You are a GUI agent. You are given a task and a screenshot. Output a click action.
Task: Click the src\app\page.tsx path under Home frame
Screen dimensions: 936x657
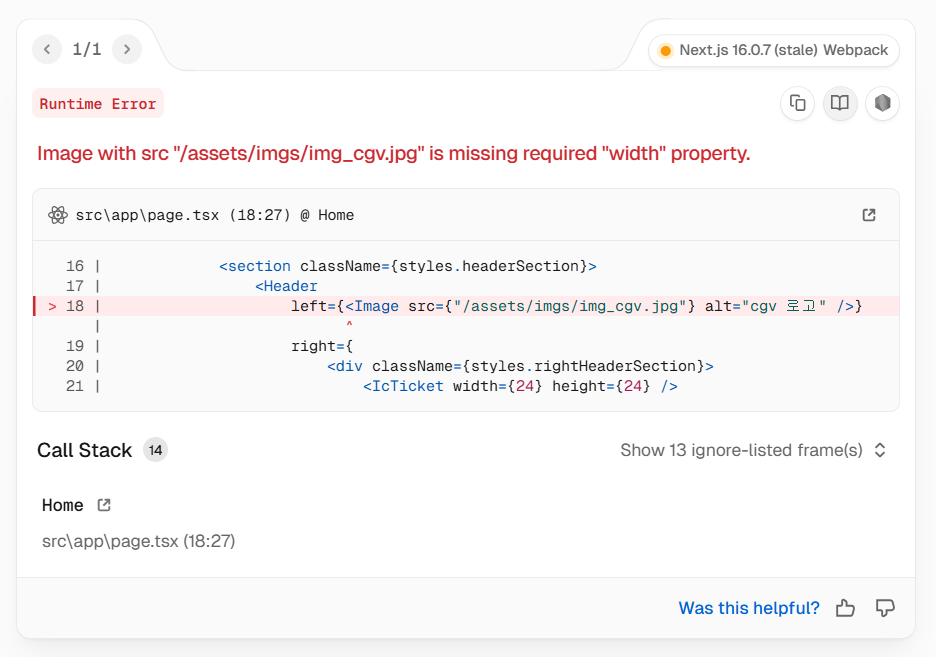pyautogui.click(x=138, y=541)
